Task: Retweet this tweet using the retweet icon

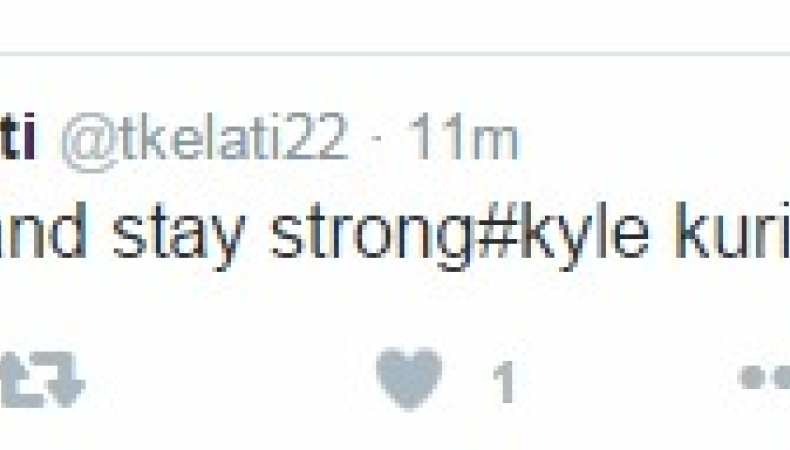Action: [42, 379]
